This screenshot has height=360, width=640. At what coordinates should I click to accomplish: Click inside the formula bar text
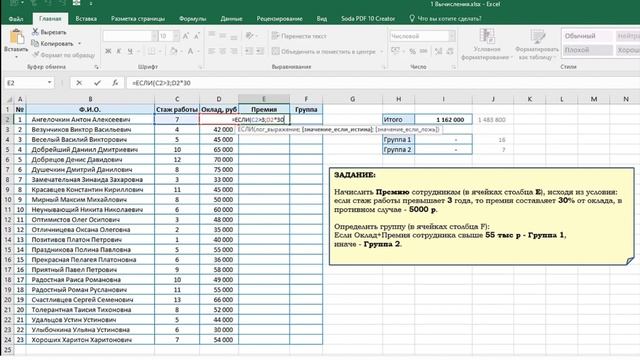tap(161, 83)
